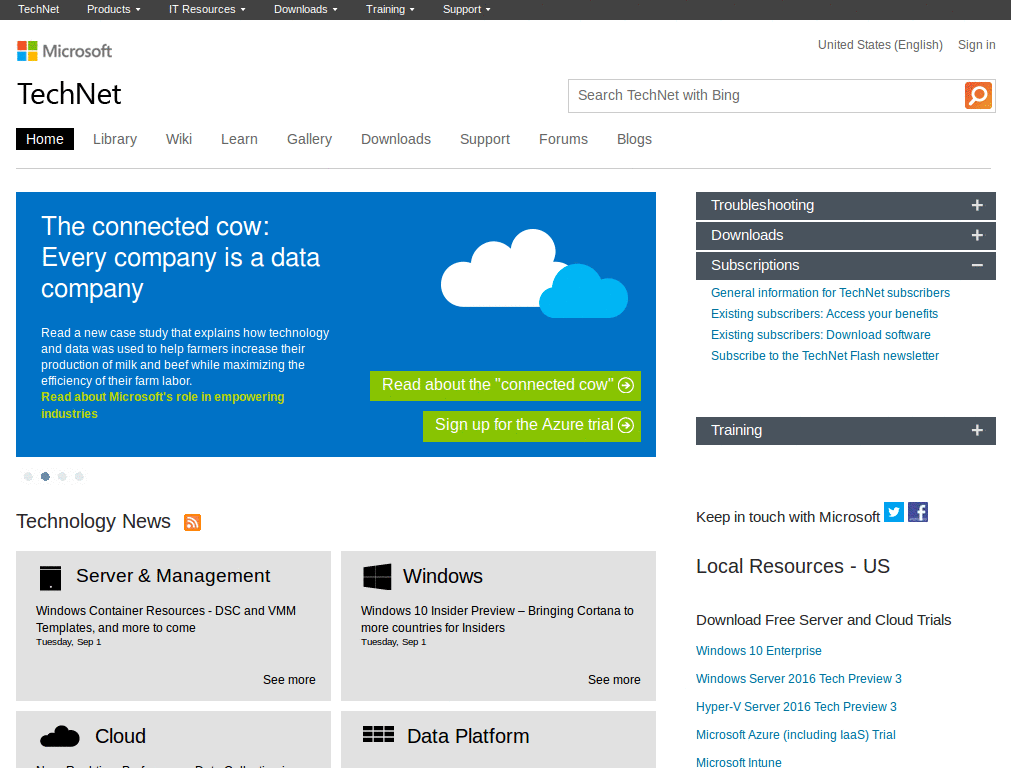Click the Cloud section icon

click(x=59, y=737)
